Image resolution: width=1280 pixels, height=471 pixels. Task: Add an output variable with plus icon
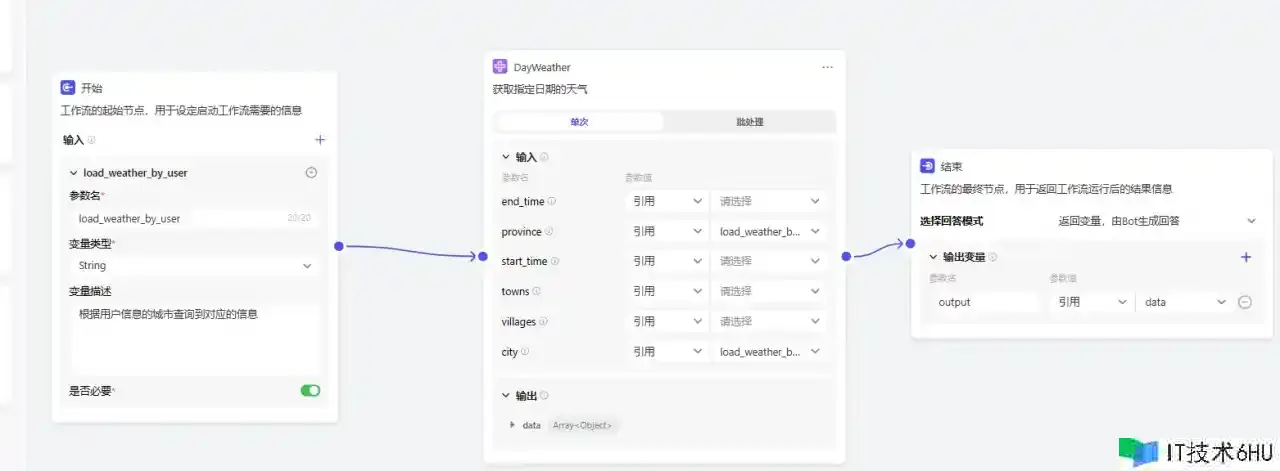point(1245,257)
